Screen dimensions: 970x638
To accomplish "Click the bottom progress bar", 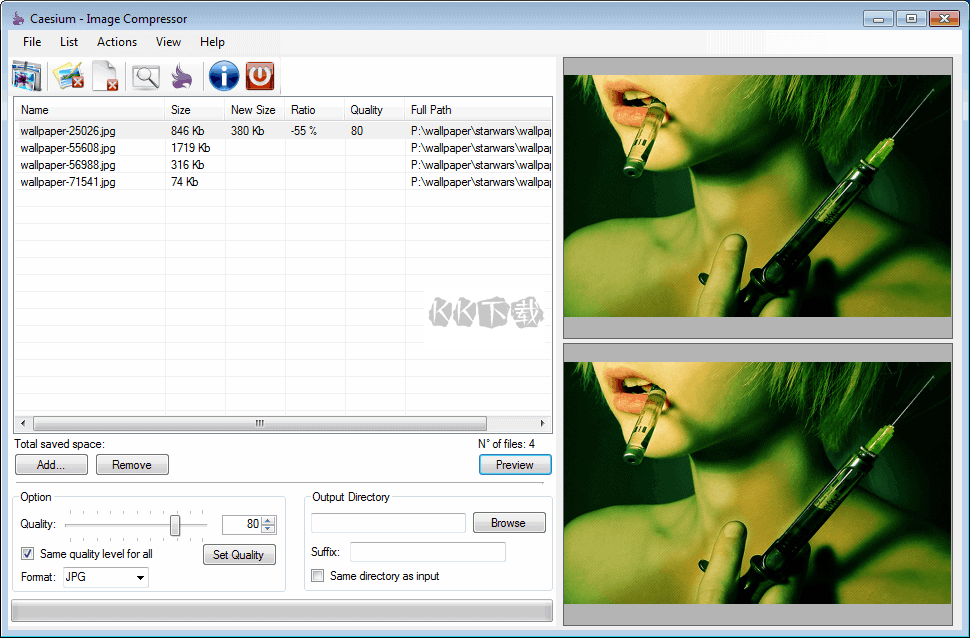I will click(282, 611).
